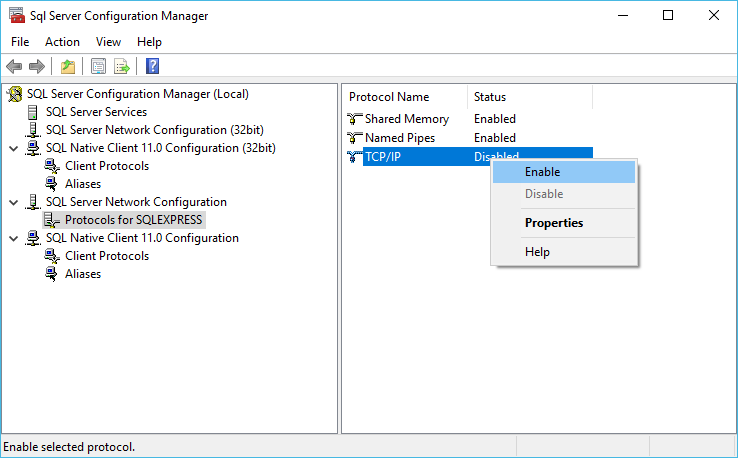Click the SQL Server Services icon
Screen dimensions: 738x458
33,112
